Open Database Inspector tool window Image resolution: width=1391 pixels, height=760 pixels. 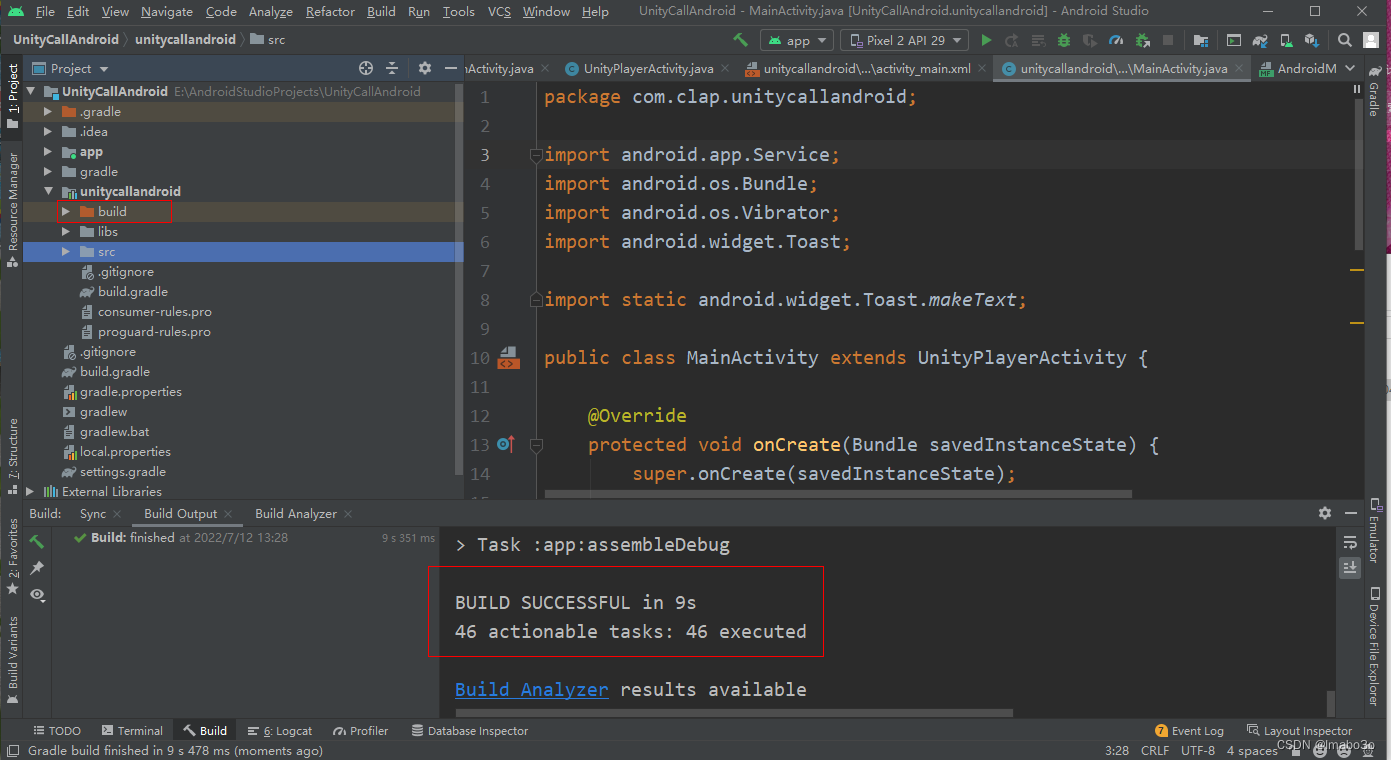pyautogui.click(x=470, y=731)
